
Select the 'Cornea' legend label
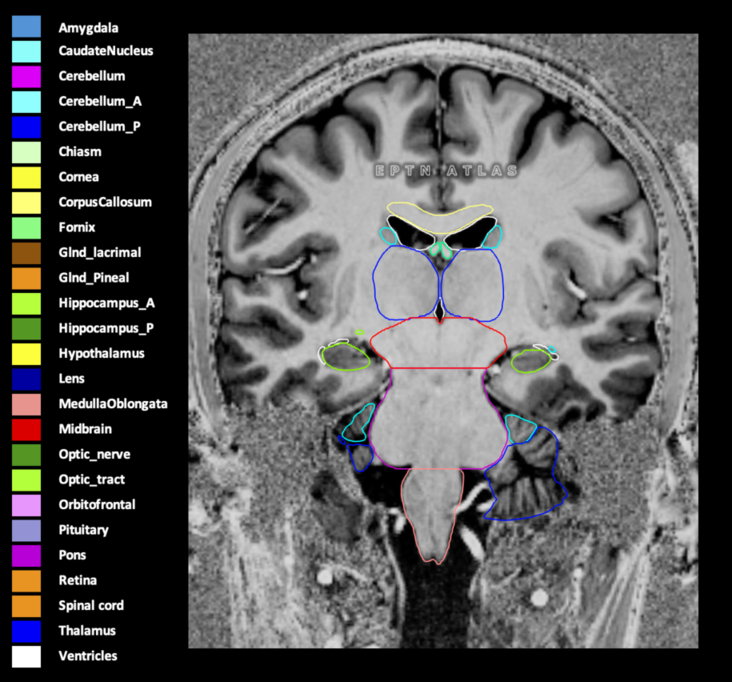[78, 176]
